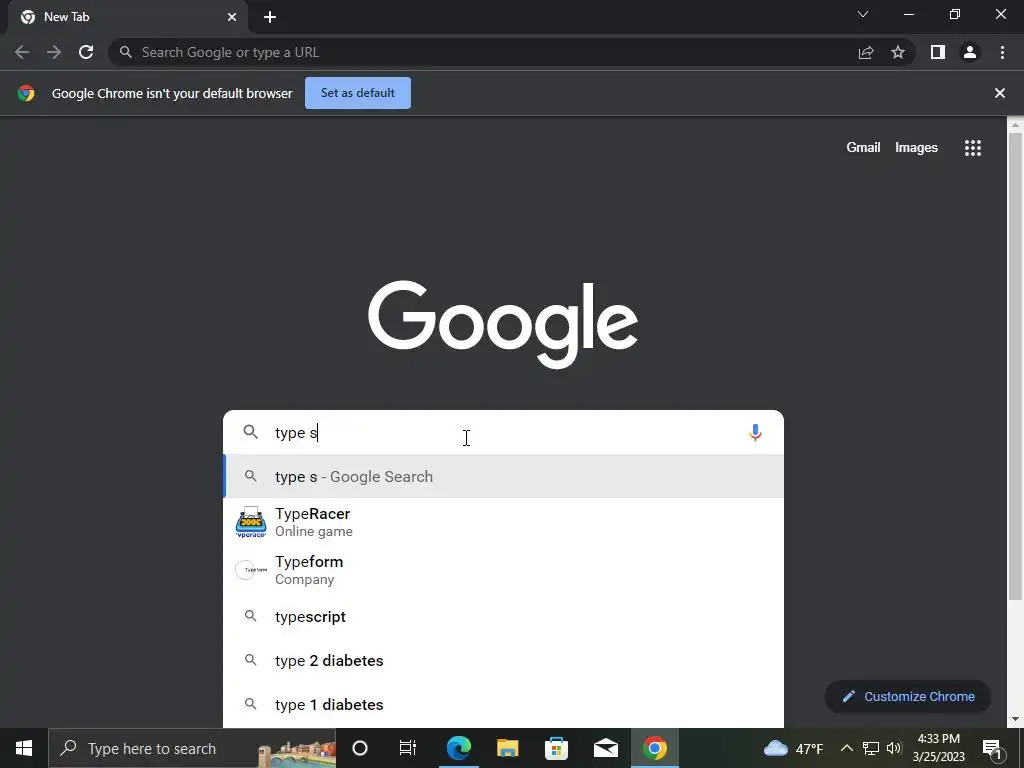
Task: Reload the page with the refresh icon
Action: click(x=86, y=52)
